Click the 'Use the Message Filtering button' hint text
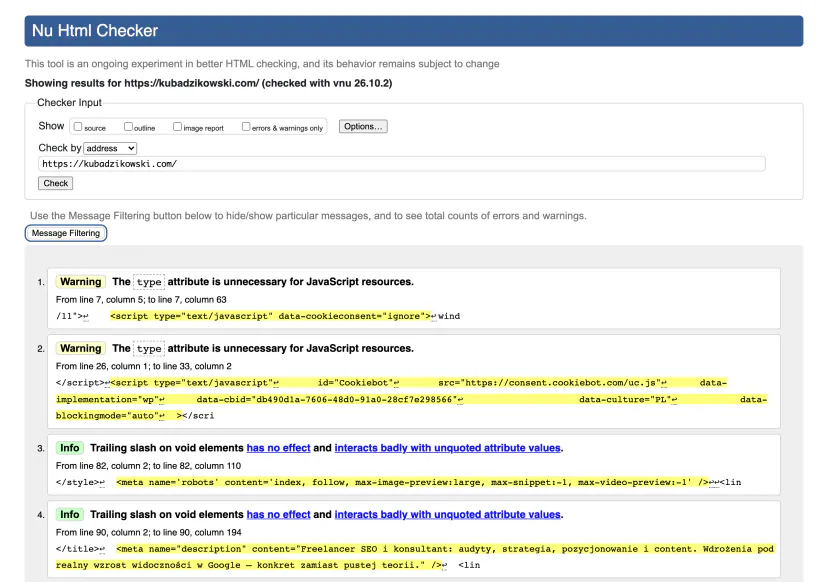 tap(308, 216)
